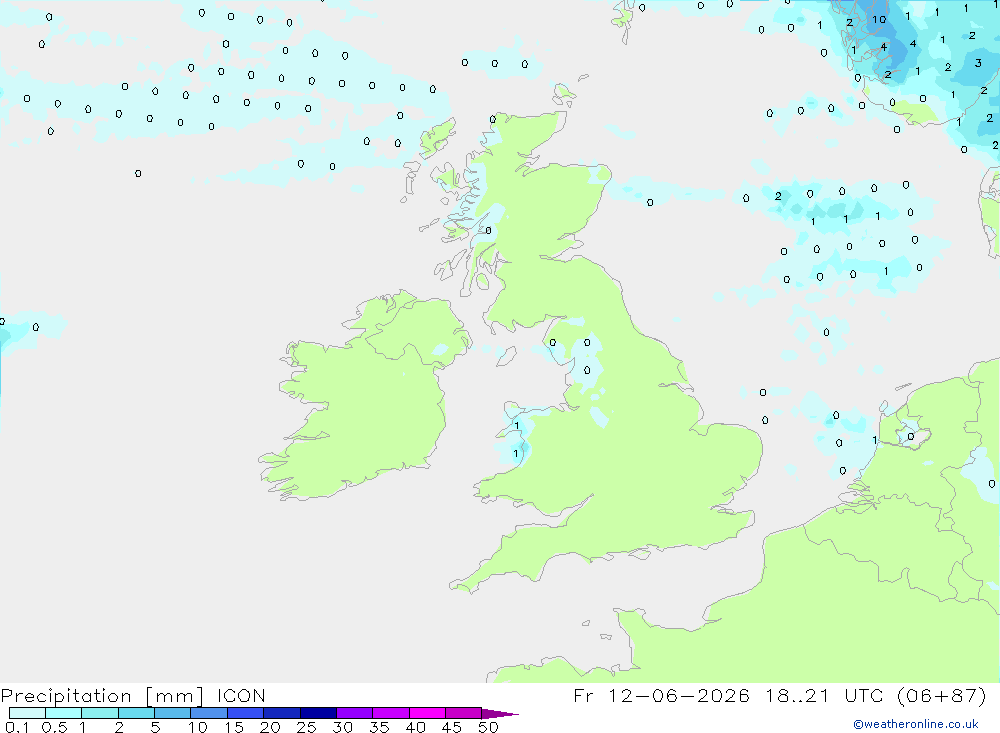Viewport: 1000px width, 733px height.
Task: Click the '40' legend scale label
Action: [x=415, y=727]
